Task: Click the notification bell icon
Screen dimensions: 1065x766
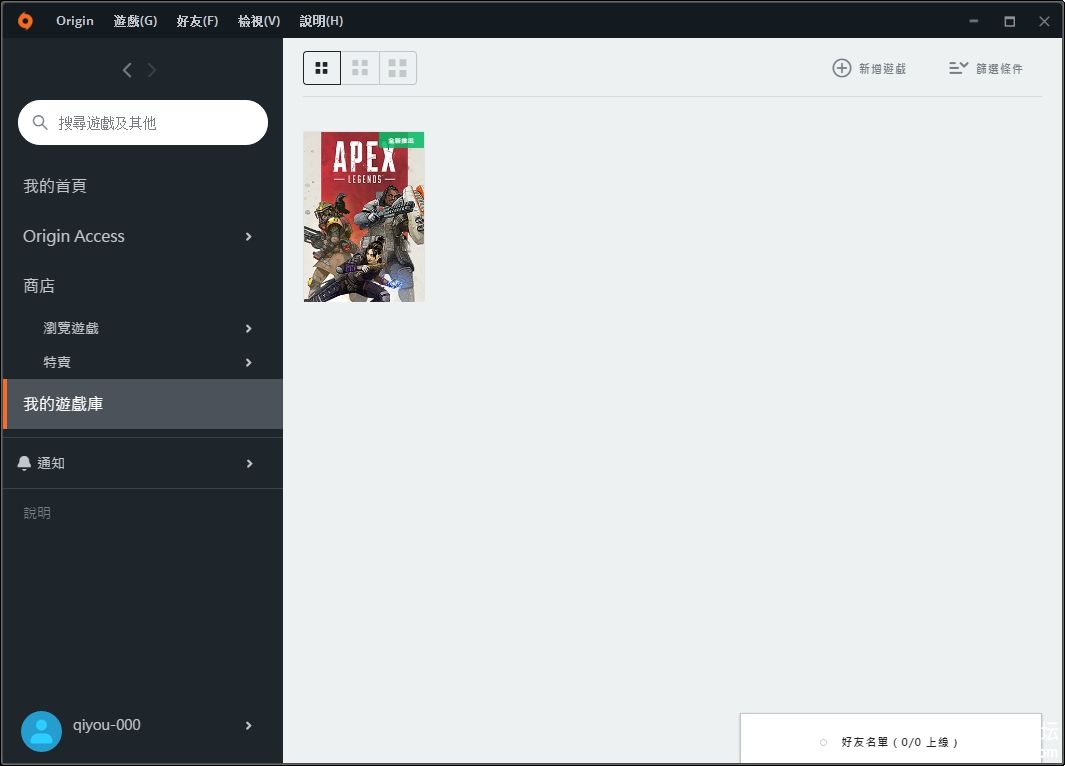Action: (24, 463)
